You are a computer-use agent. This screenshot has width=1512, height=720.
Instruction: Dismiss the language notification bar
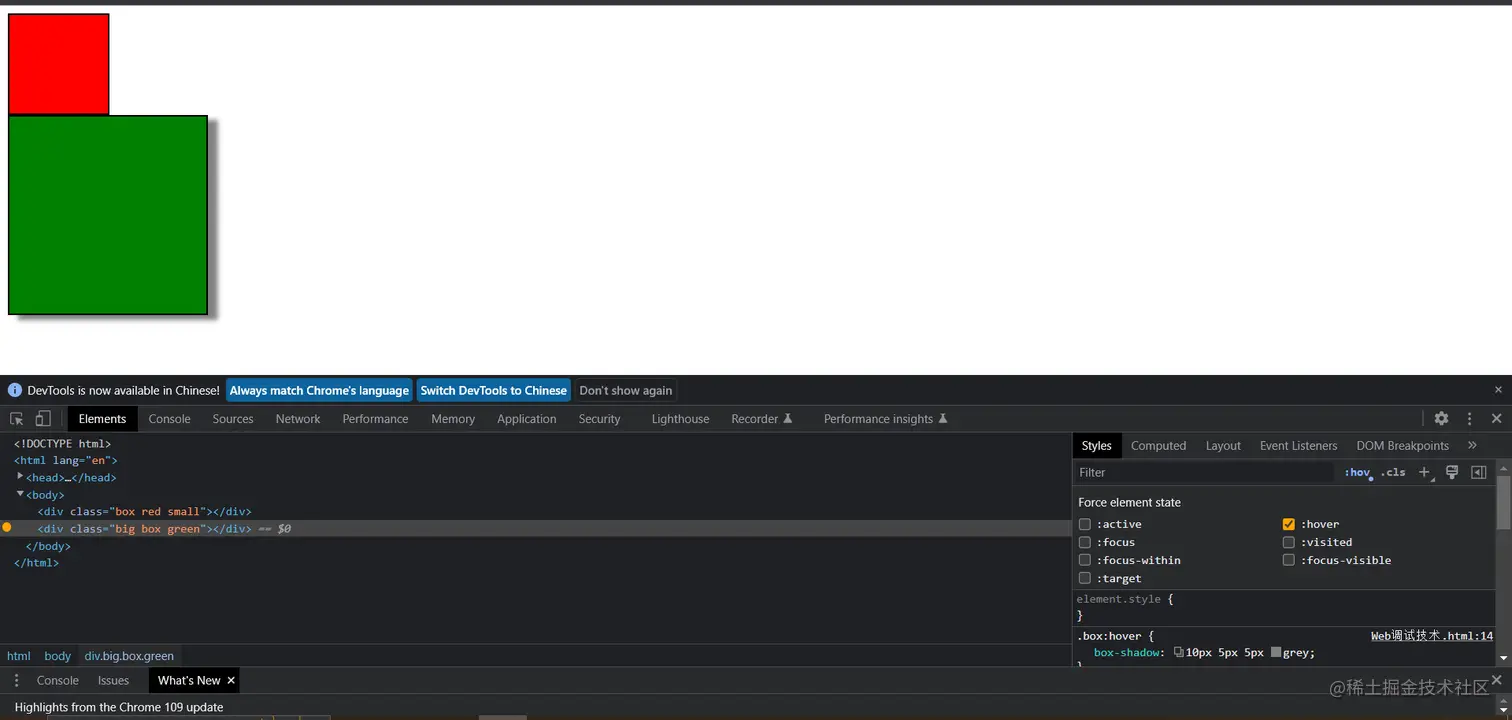[1498, 390]
